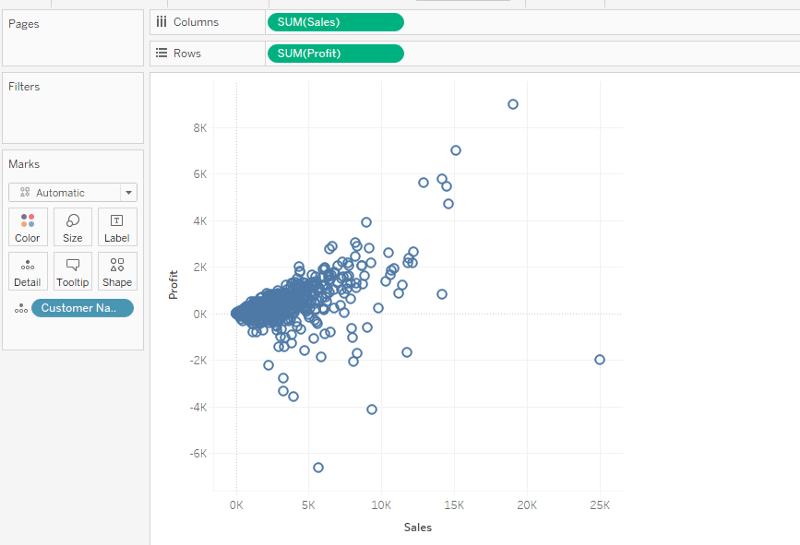Click the Detail button in Marks card

[27, 271]
